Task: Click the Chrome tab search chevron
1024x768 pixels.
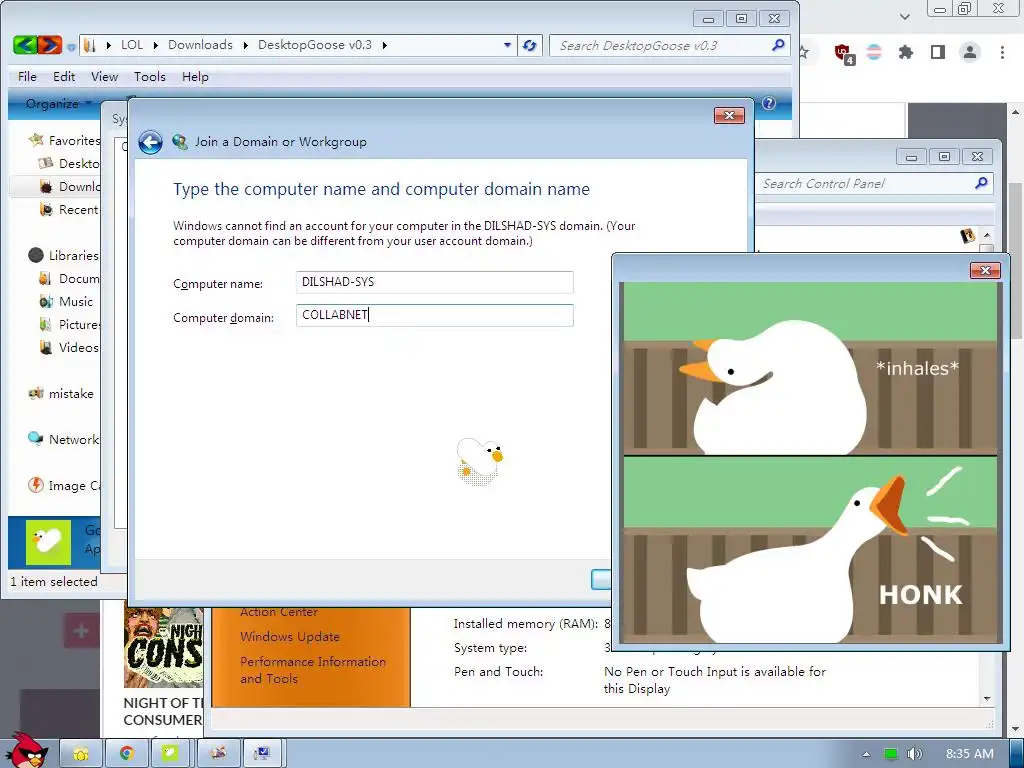Action: point(904,16)
